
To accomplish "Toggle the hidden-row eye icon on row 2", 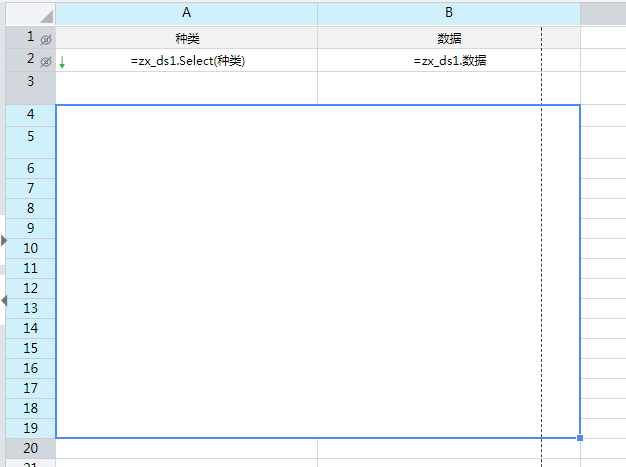I will (x=45, y=62).
